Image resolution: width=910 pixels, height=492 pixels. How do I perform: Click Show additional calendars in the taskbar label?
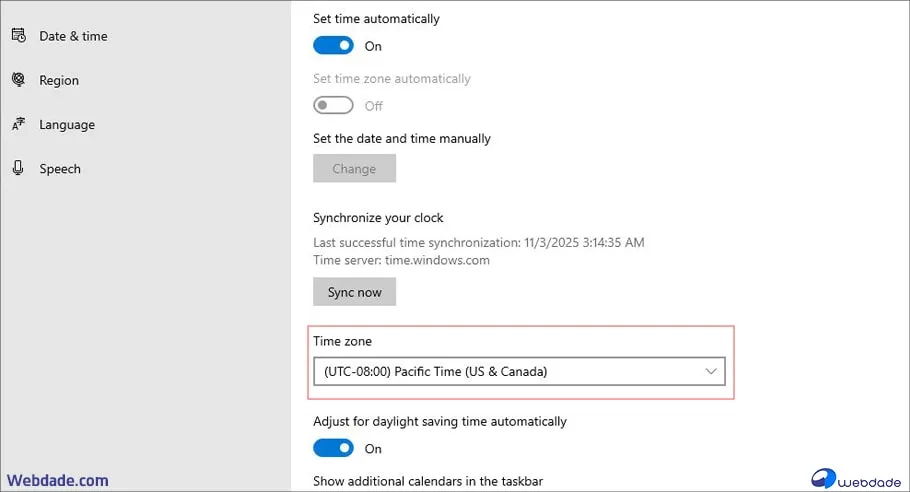click(428, 481)
